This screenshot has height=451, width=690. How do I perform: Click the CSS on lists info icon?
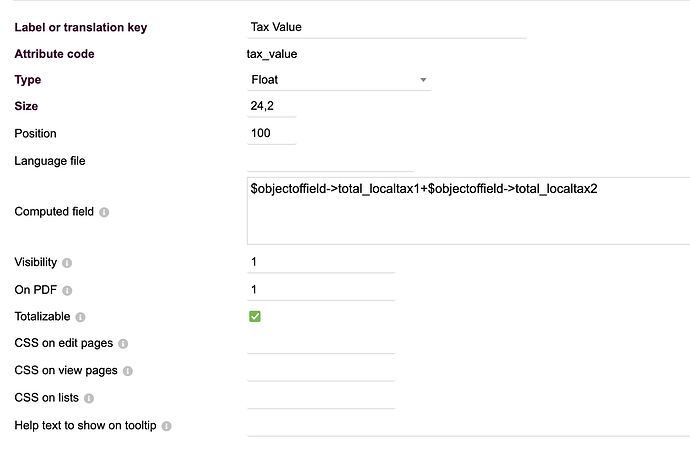[x=87, y=398]
